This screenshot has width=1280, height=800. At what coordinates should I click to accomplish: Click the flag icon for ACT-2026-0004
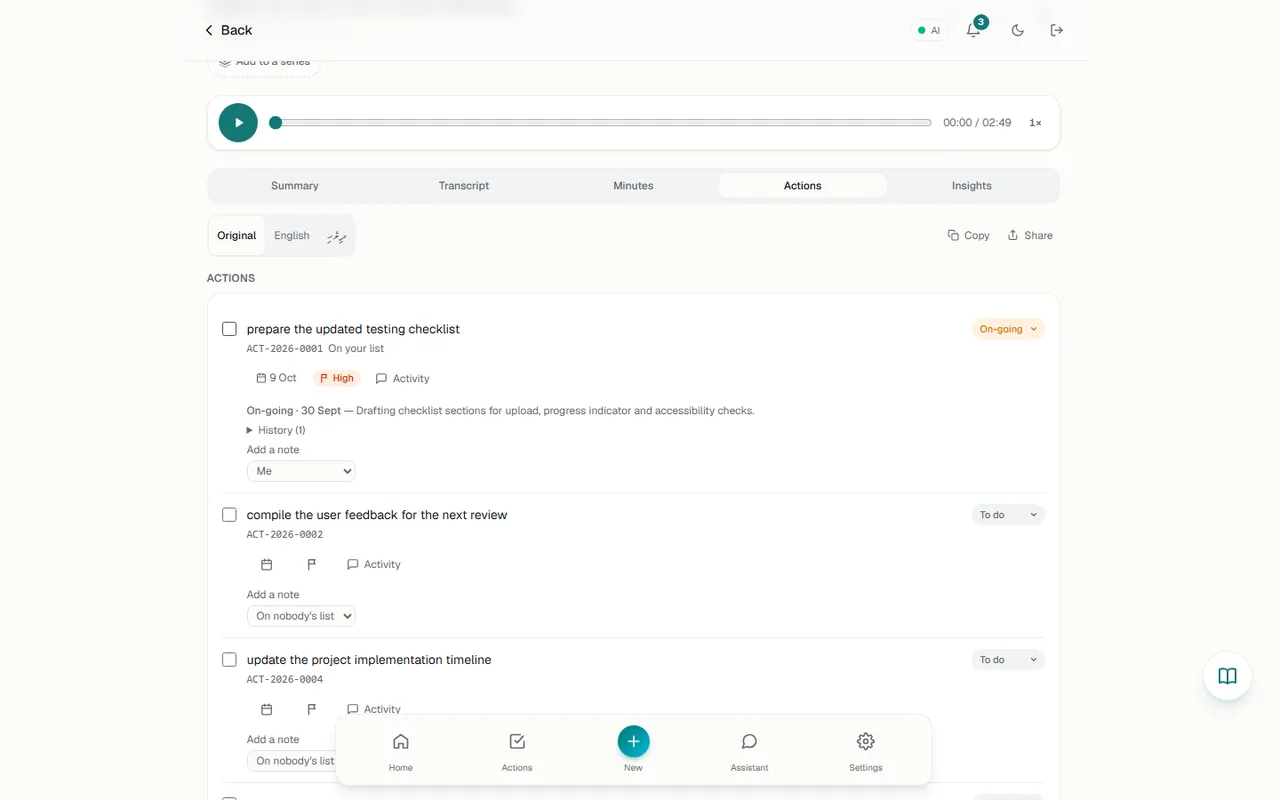[311, 709]
